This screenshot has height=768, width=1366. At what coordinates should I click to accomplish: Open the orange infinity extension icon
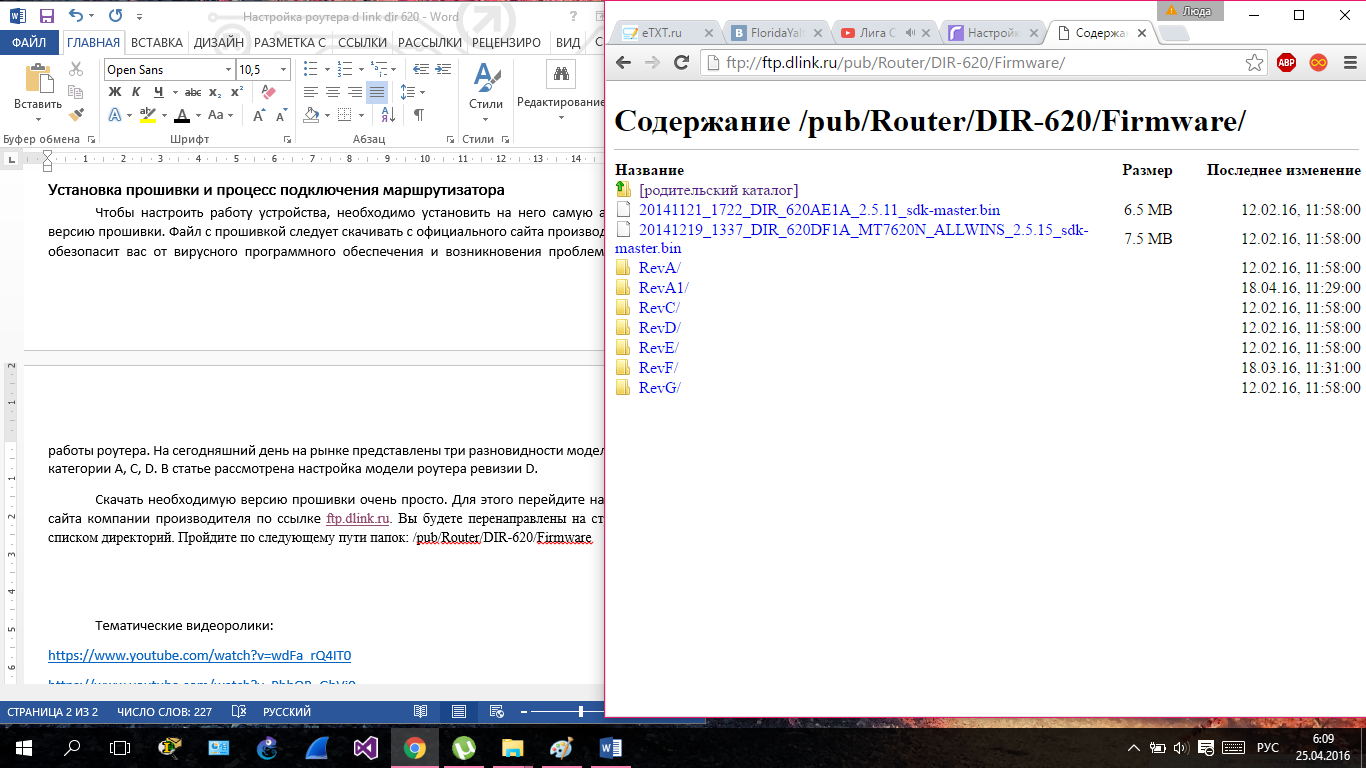[1319, 62]
